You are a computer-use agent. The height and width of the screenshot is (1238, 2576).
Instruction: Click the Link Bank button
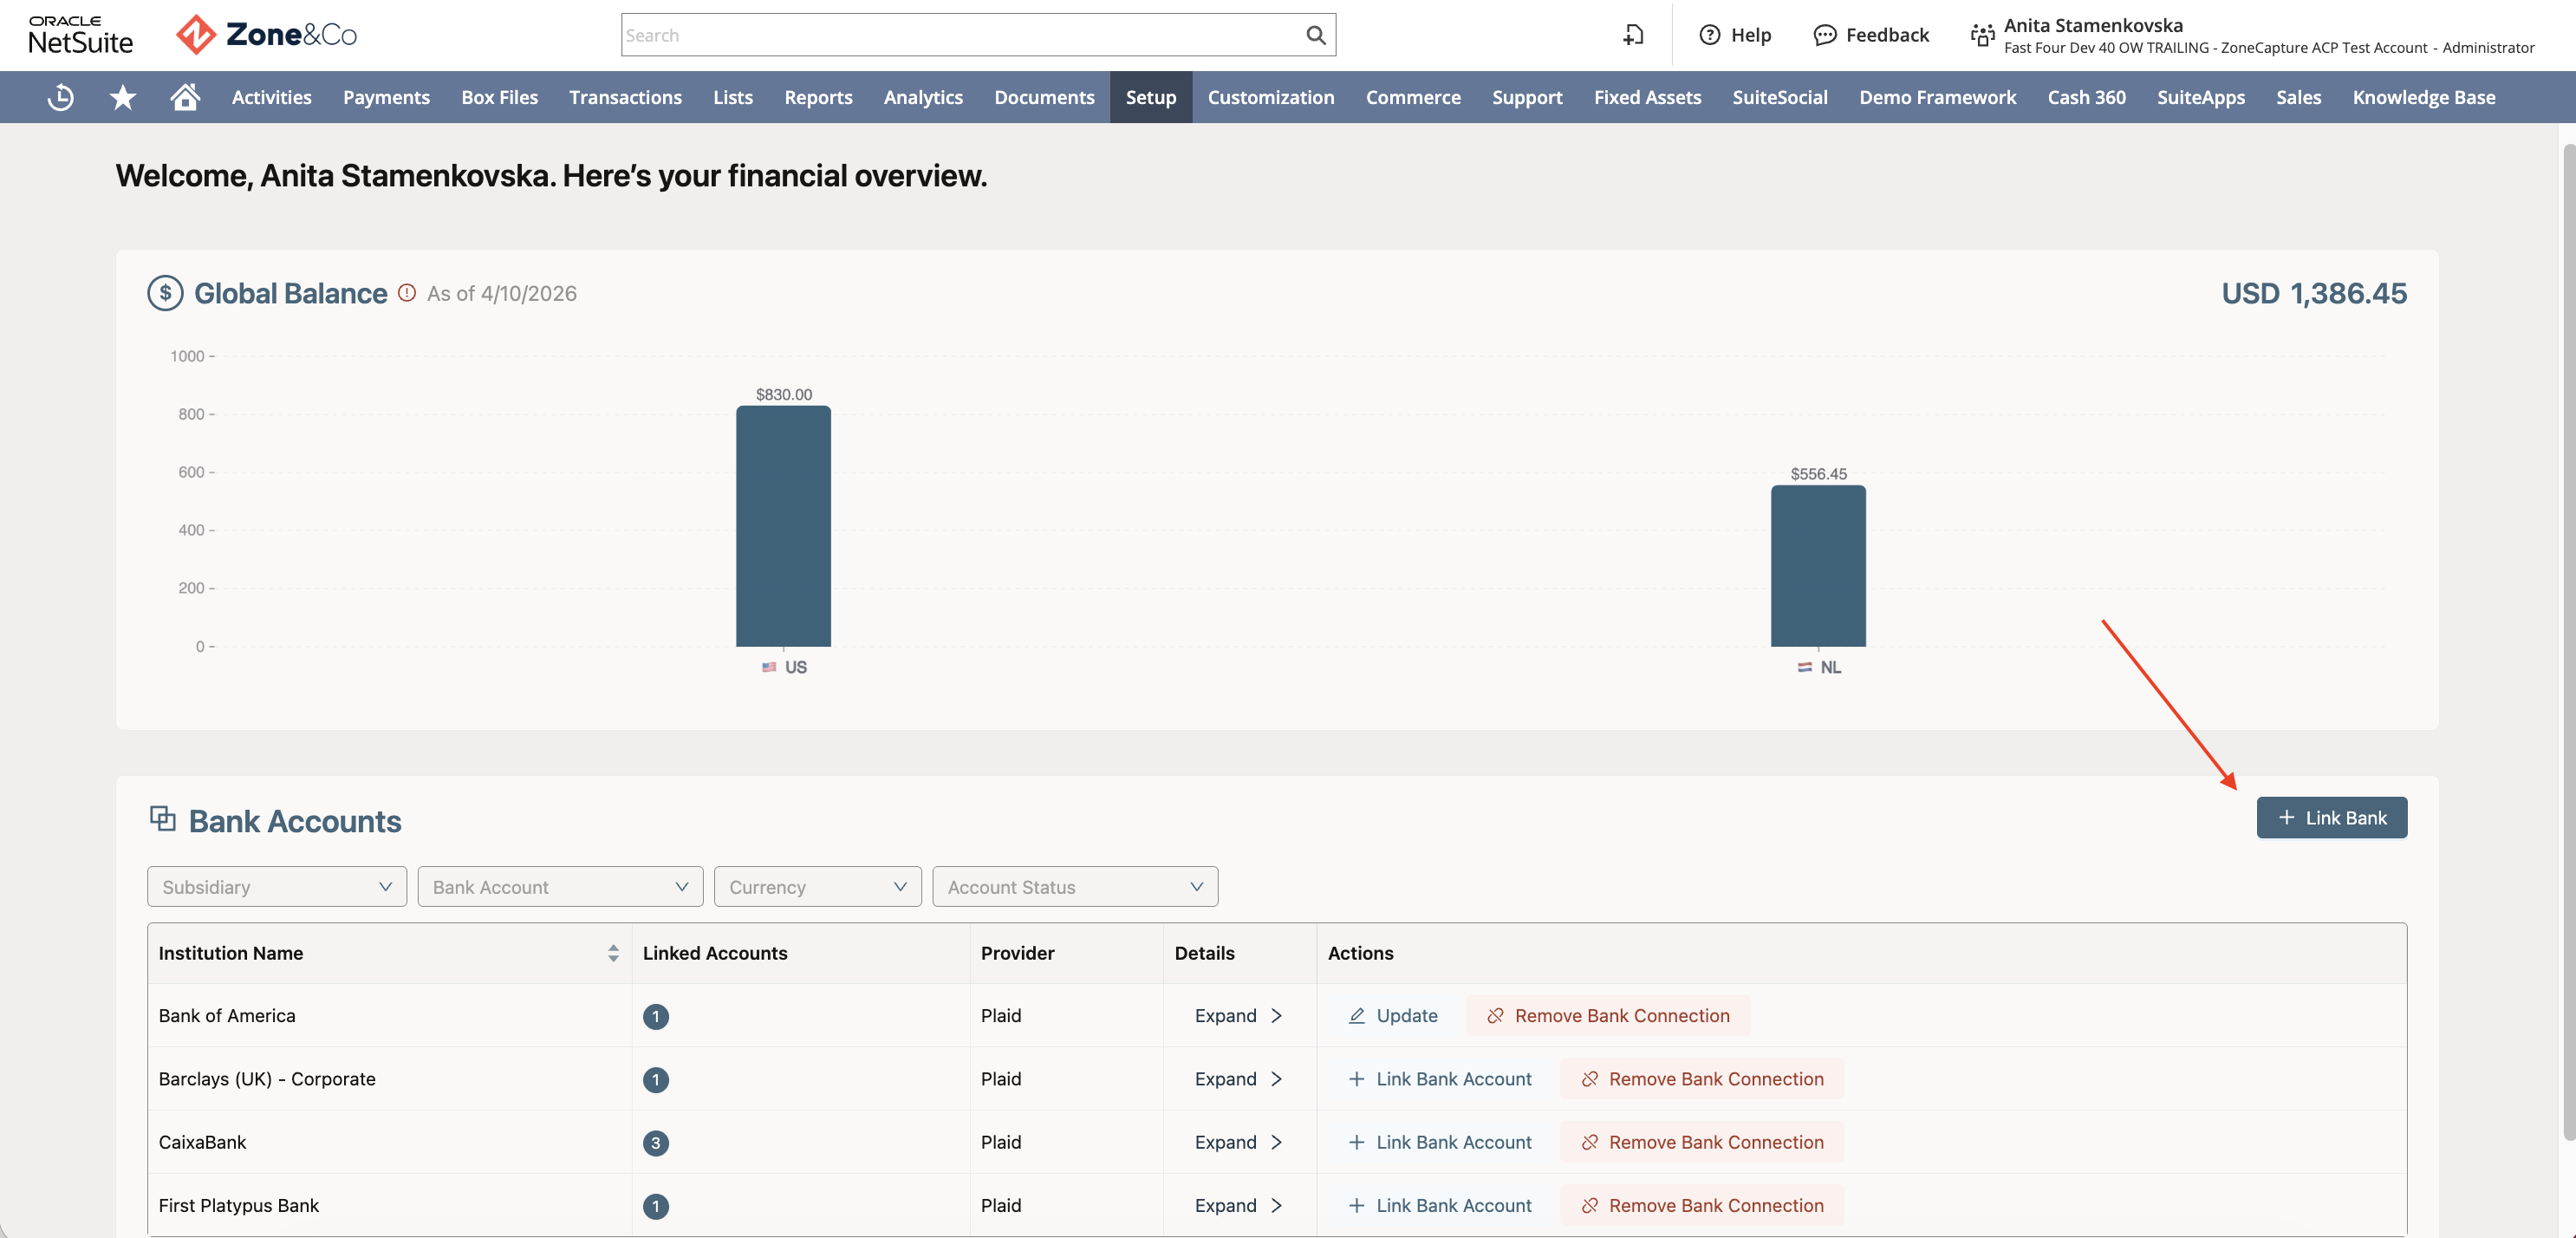click(x=2331, y=817)
